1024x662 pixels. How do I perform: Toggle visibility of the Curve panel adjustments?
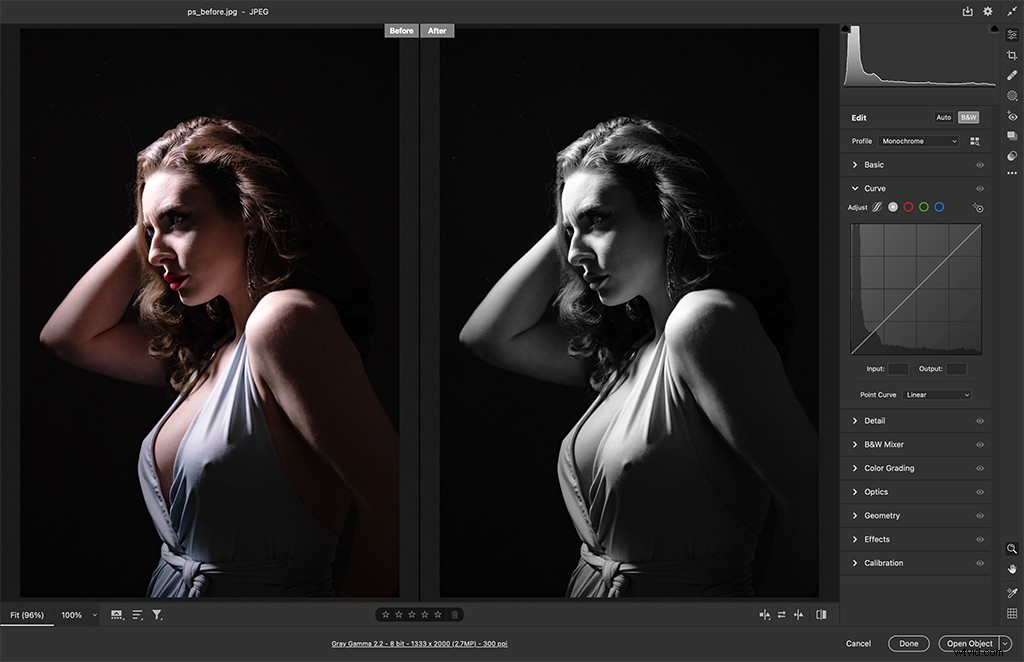coord(980,188)
